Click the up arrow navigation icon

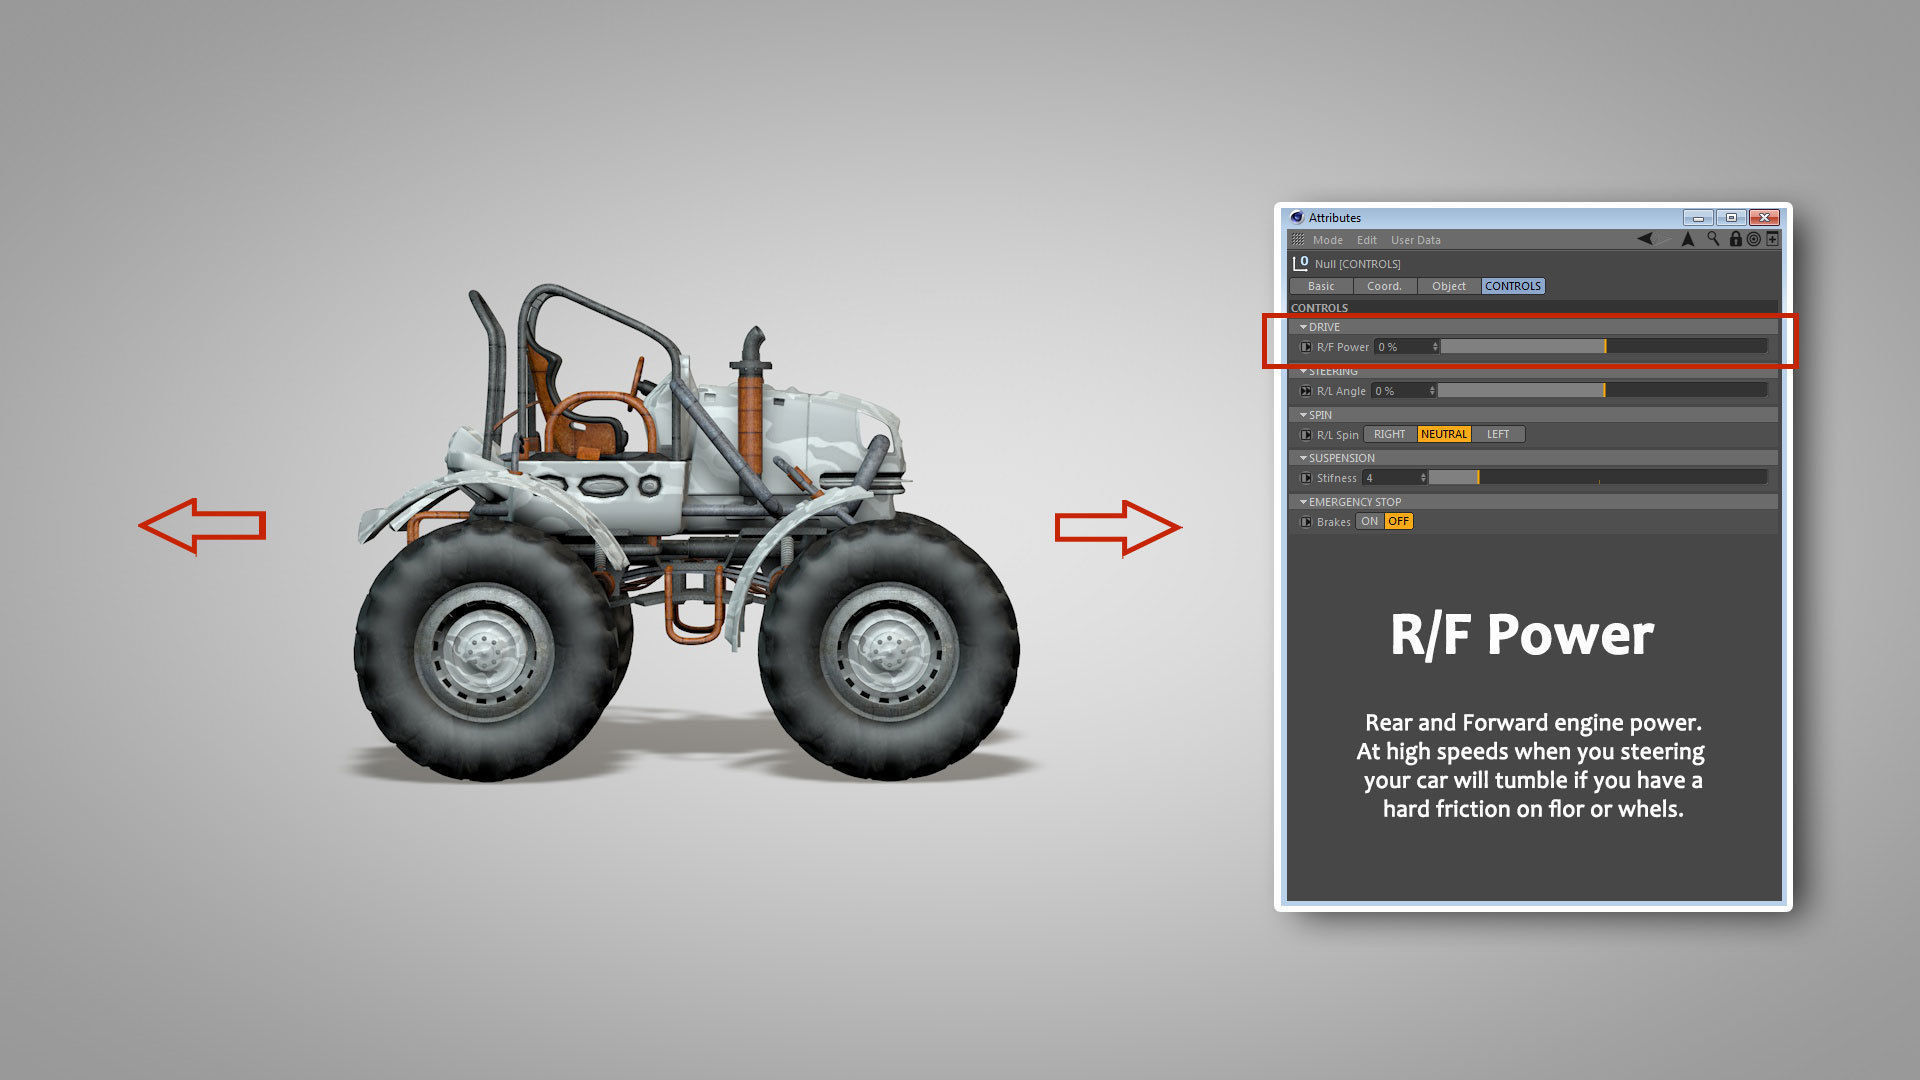[1688, 239]
